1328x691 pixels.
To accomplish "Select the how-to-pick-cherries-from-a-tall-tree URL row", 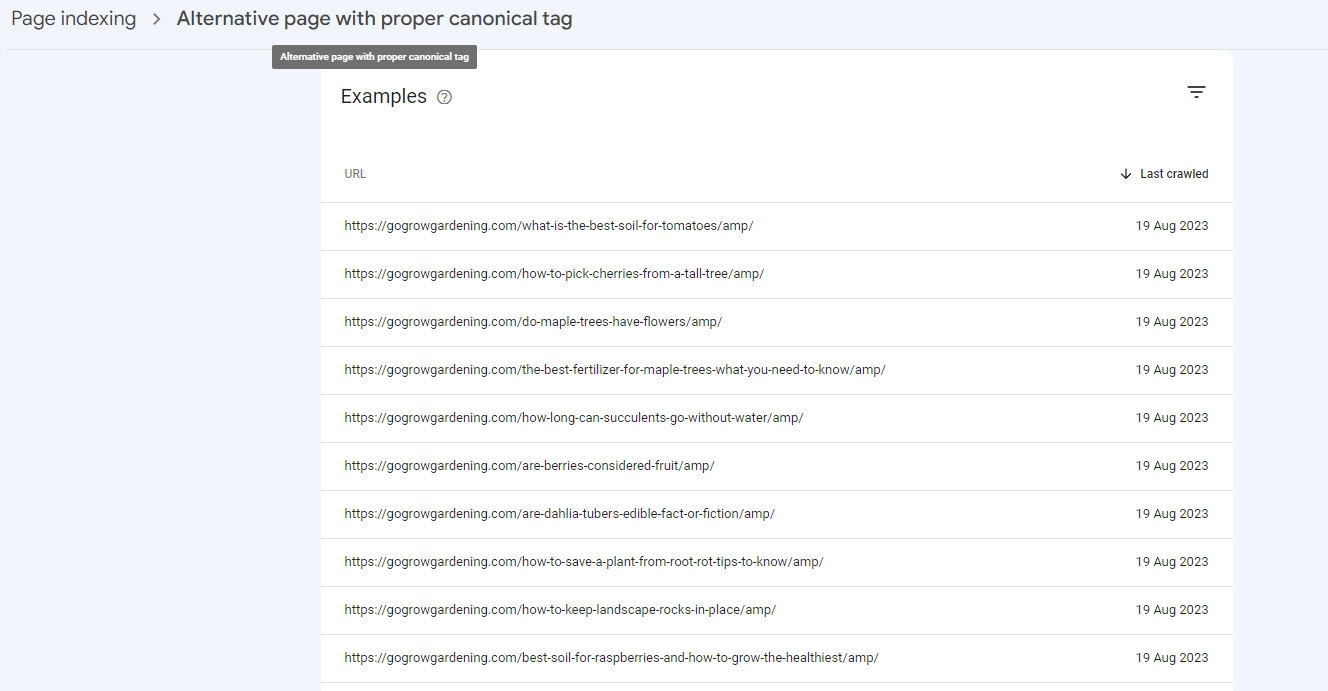I will 553,274.
